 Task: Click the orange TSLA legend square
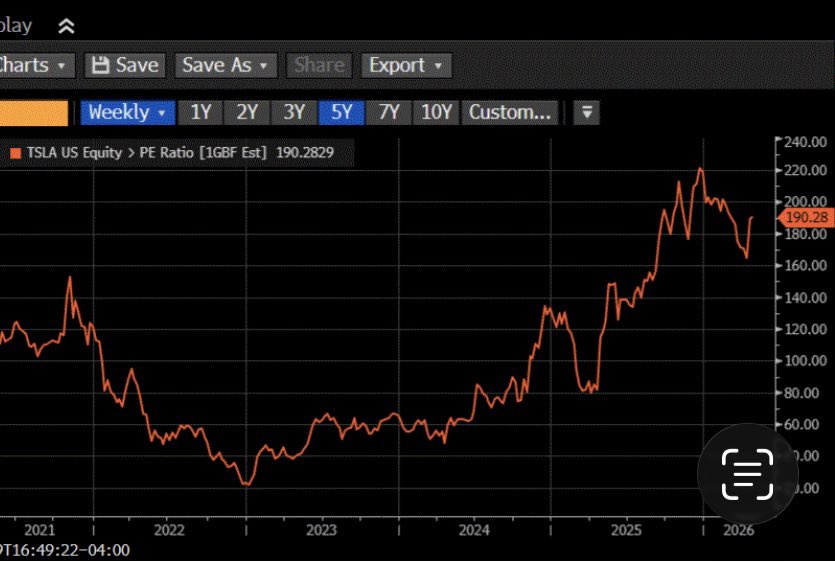[15, 154]
